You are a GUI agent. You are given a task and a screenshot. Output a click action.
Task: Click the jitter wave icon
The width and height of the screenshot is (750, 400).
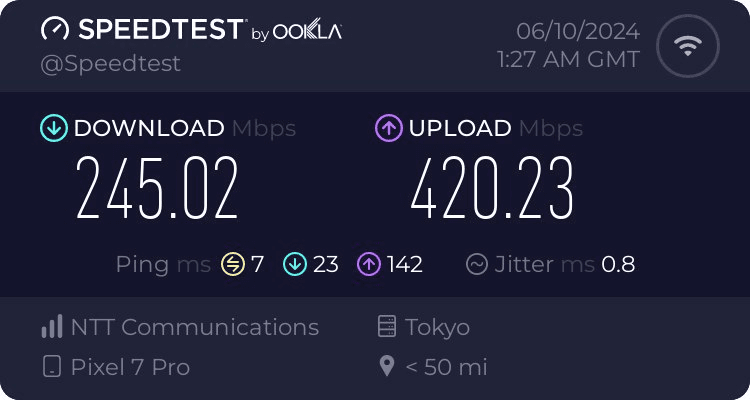click(477, 265)
